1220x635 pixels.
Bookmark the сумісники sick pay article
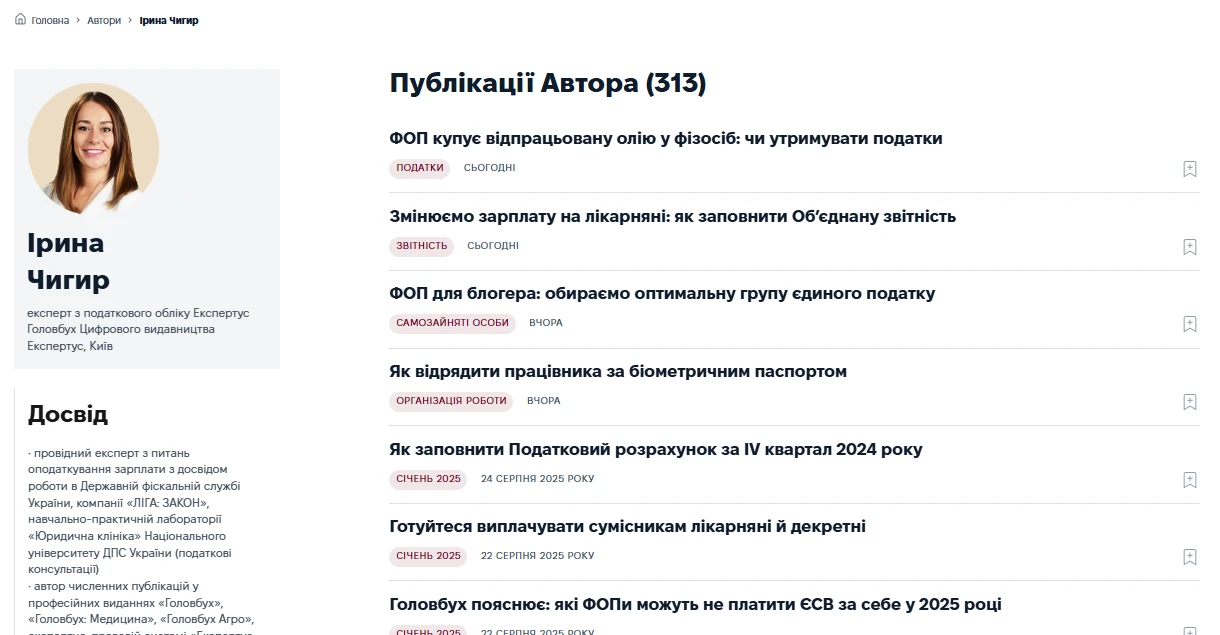(x=1189, y=557)
